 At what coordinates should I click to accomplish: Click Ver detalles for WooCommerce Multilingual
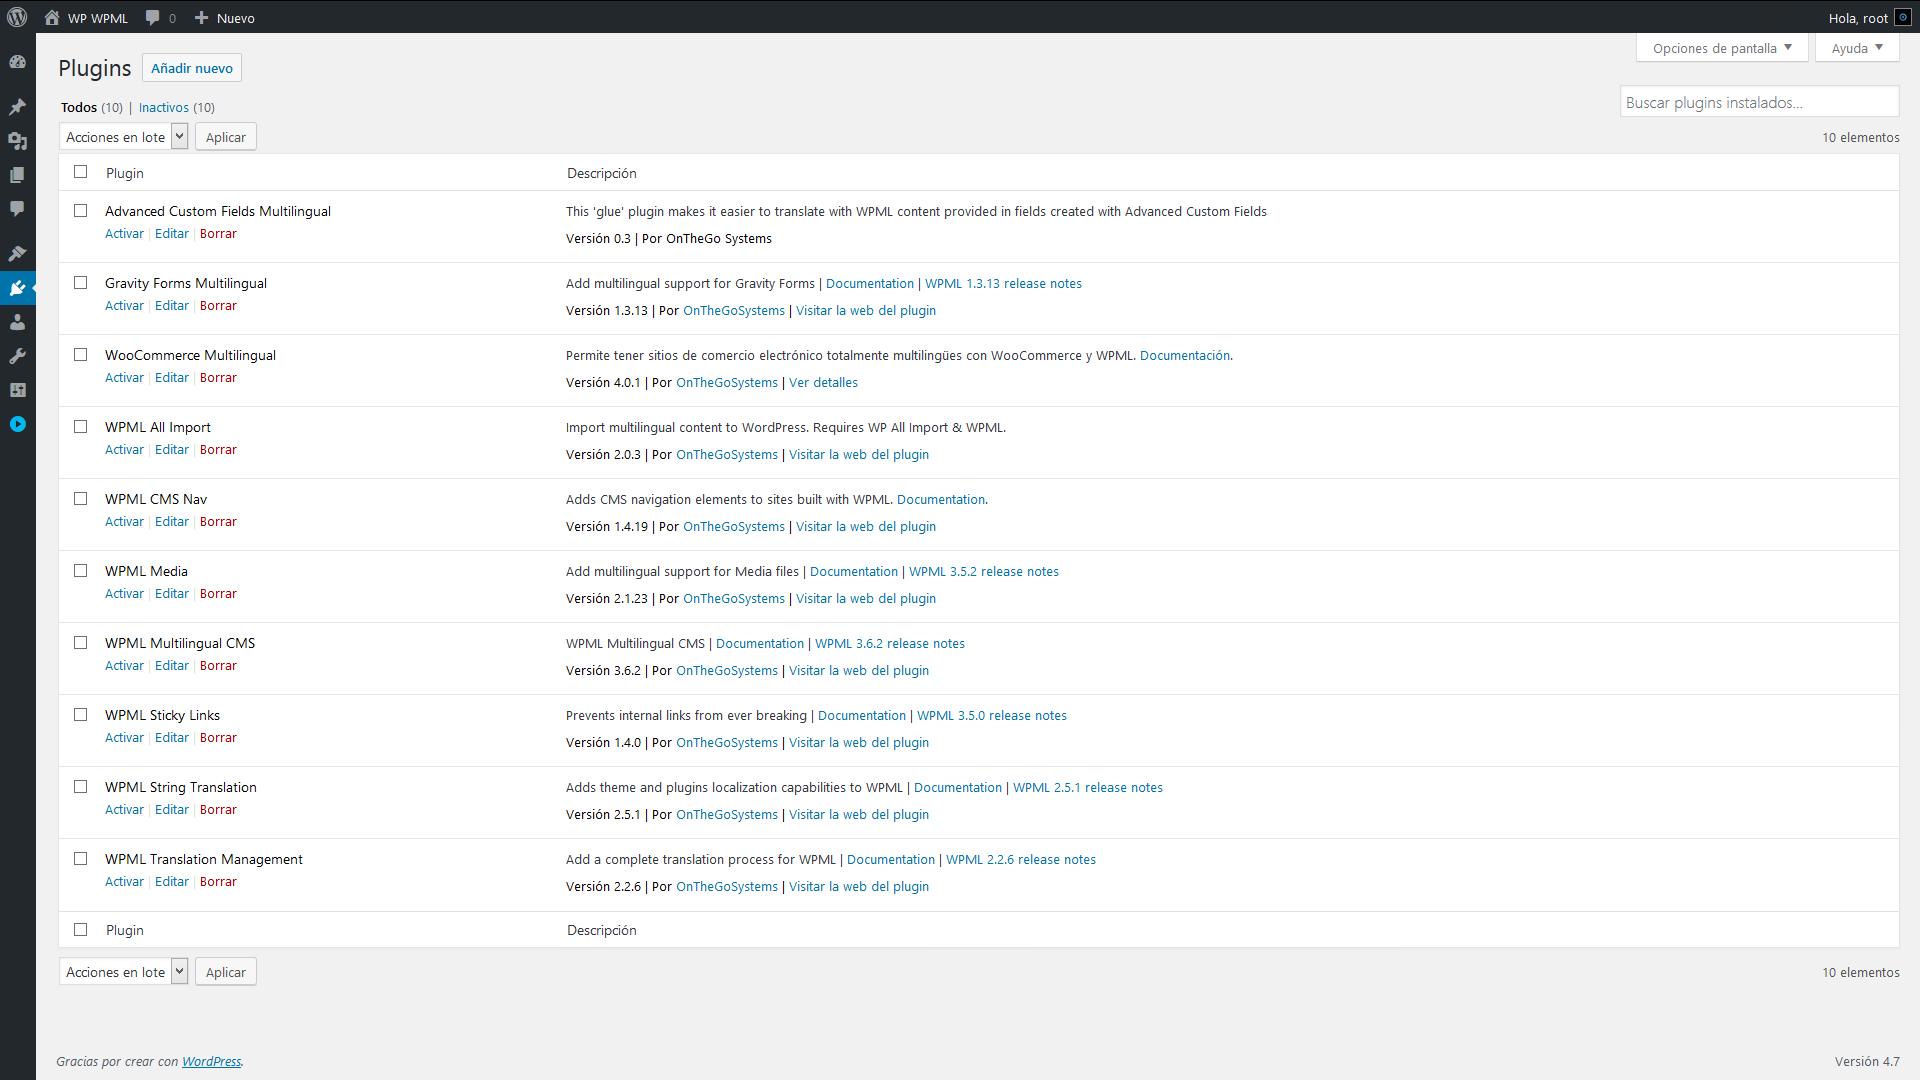click(x=823, y=383)
